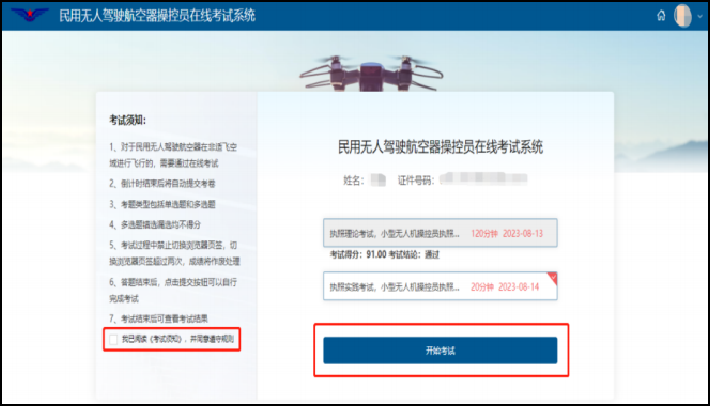Click rule 2 about countdown auto-submit
Screen dimensions: 710x406
click(x=162, y=183)
